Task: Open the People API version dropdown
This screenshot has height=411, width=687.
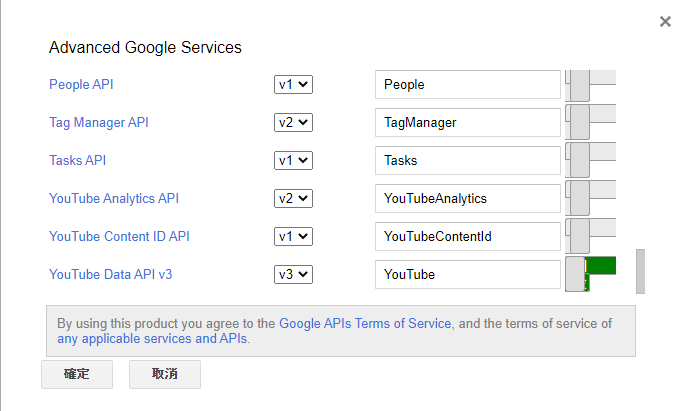Action: coord(293,85)
